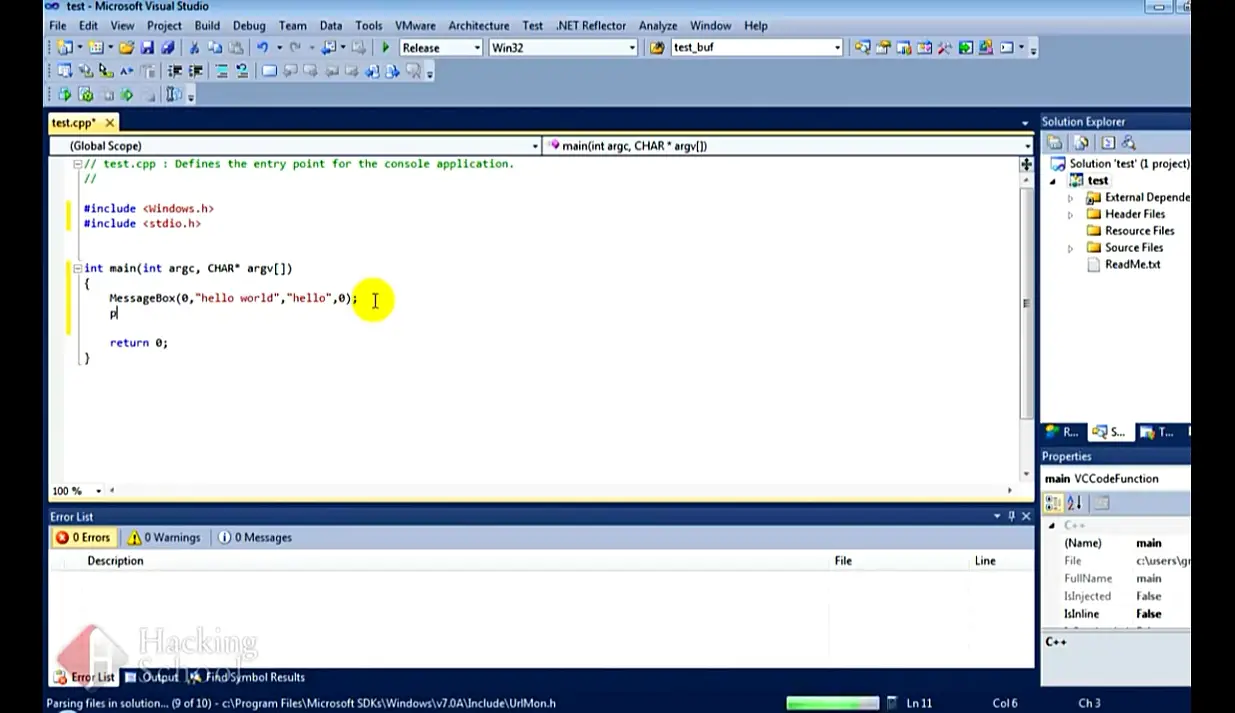
Task: Switch Properties grid to Alphabetical view
Action: (1075, 503)
